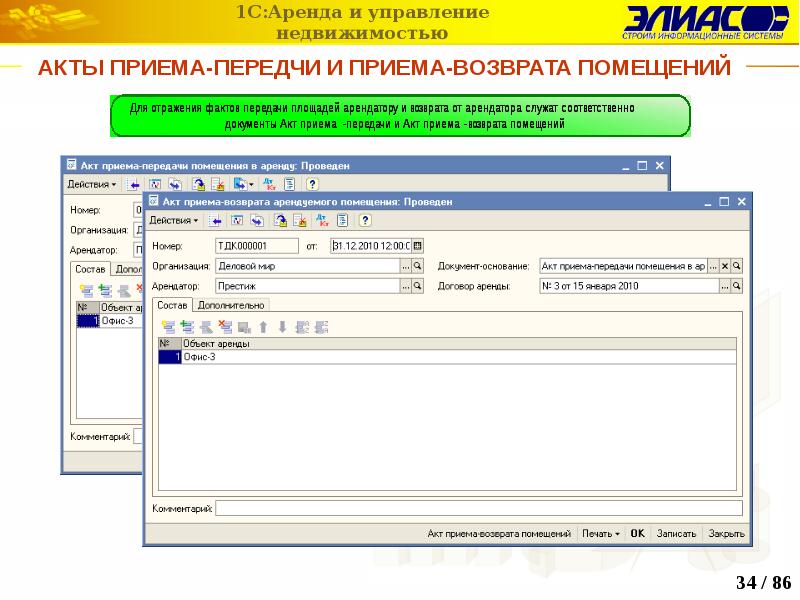This screenshot has width=800, height=600.
Task: Expand the Печать dropdown menu
Action: [x=601, y=534]
